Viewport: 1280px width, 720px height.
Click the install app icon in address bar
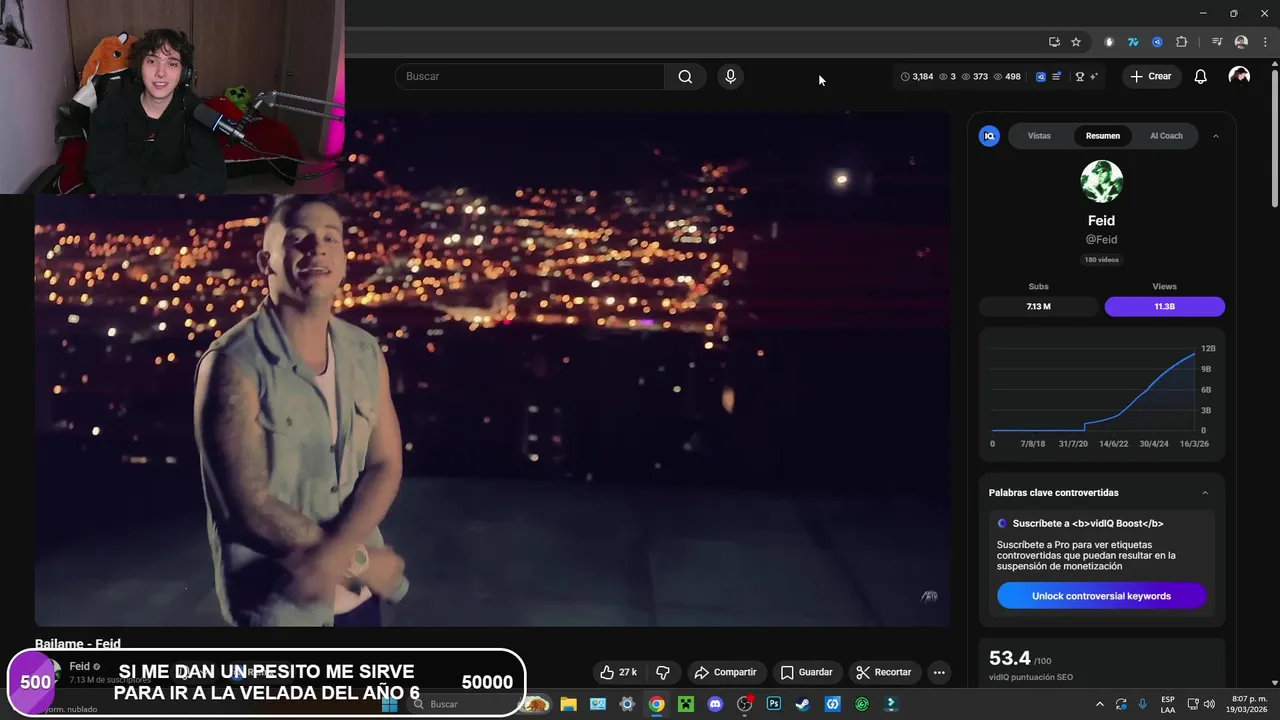click(x=1054, y=42)
